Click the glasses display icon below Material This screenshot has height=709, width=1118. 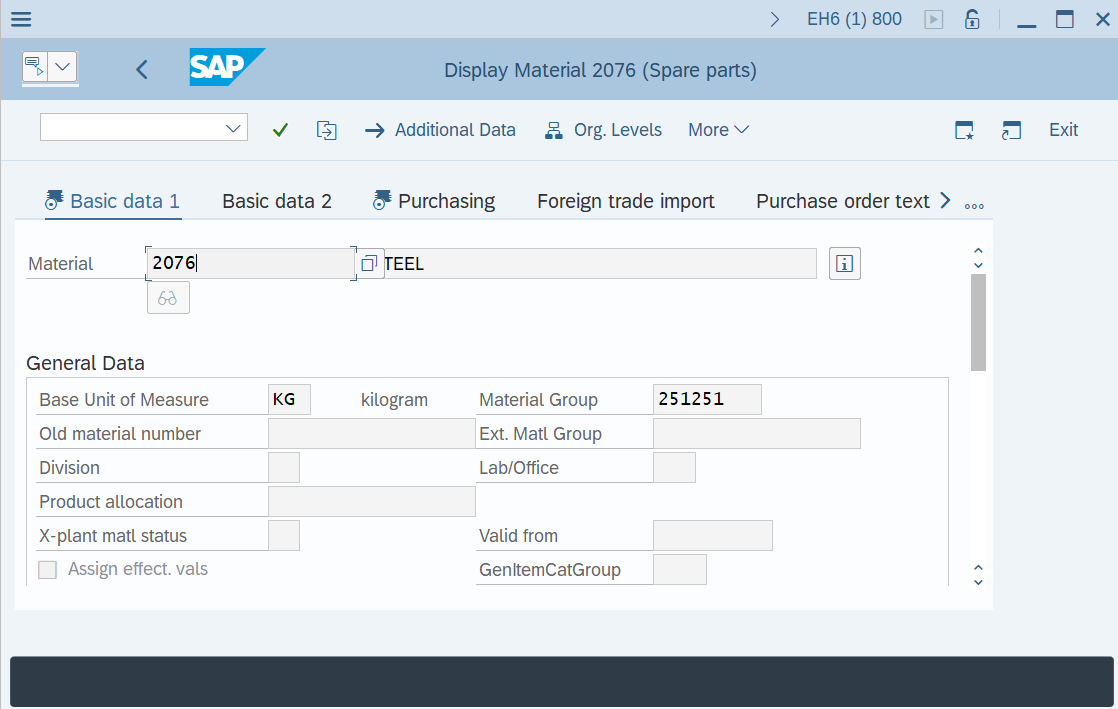pyautogui.click(x=168, y=298)
